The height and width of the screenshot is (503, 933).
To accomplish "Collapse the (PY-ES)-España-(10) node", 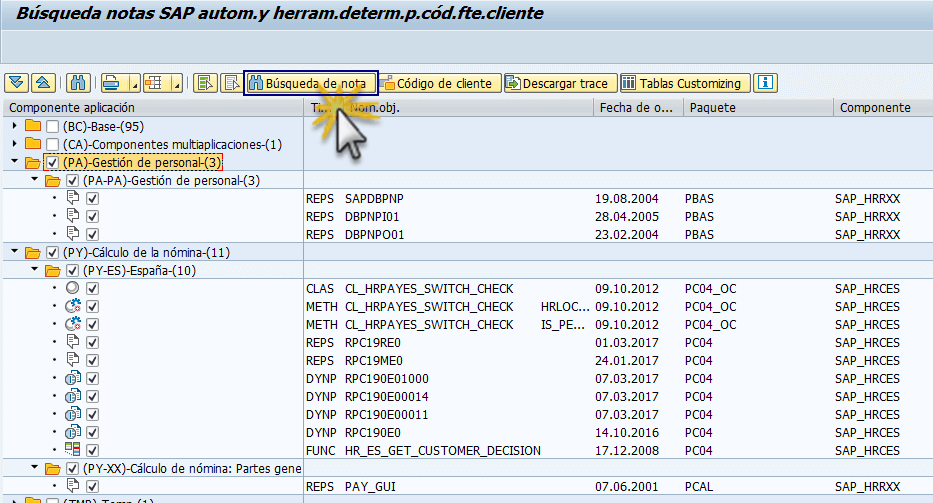I will click(x=35, y=269).
